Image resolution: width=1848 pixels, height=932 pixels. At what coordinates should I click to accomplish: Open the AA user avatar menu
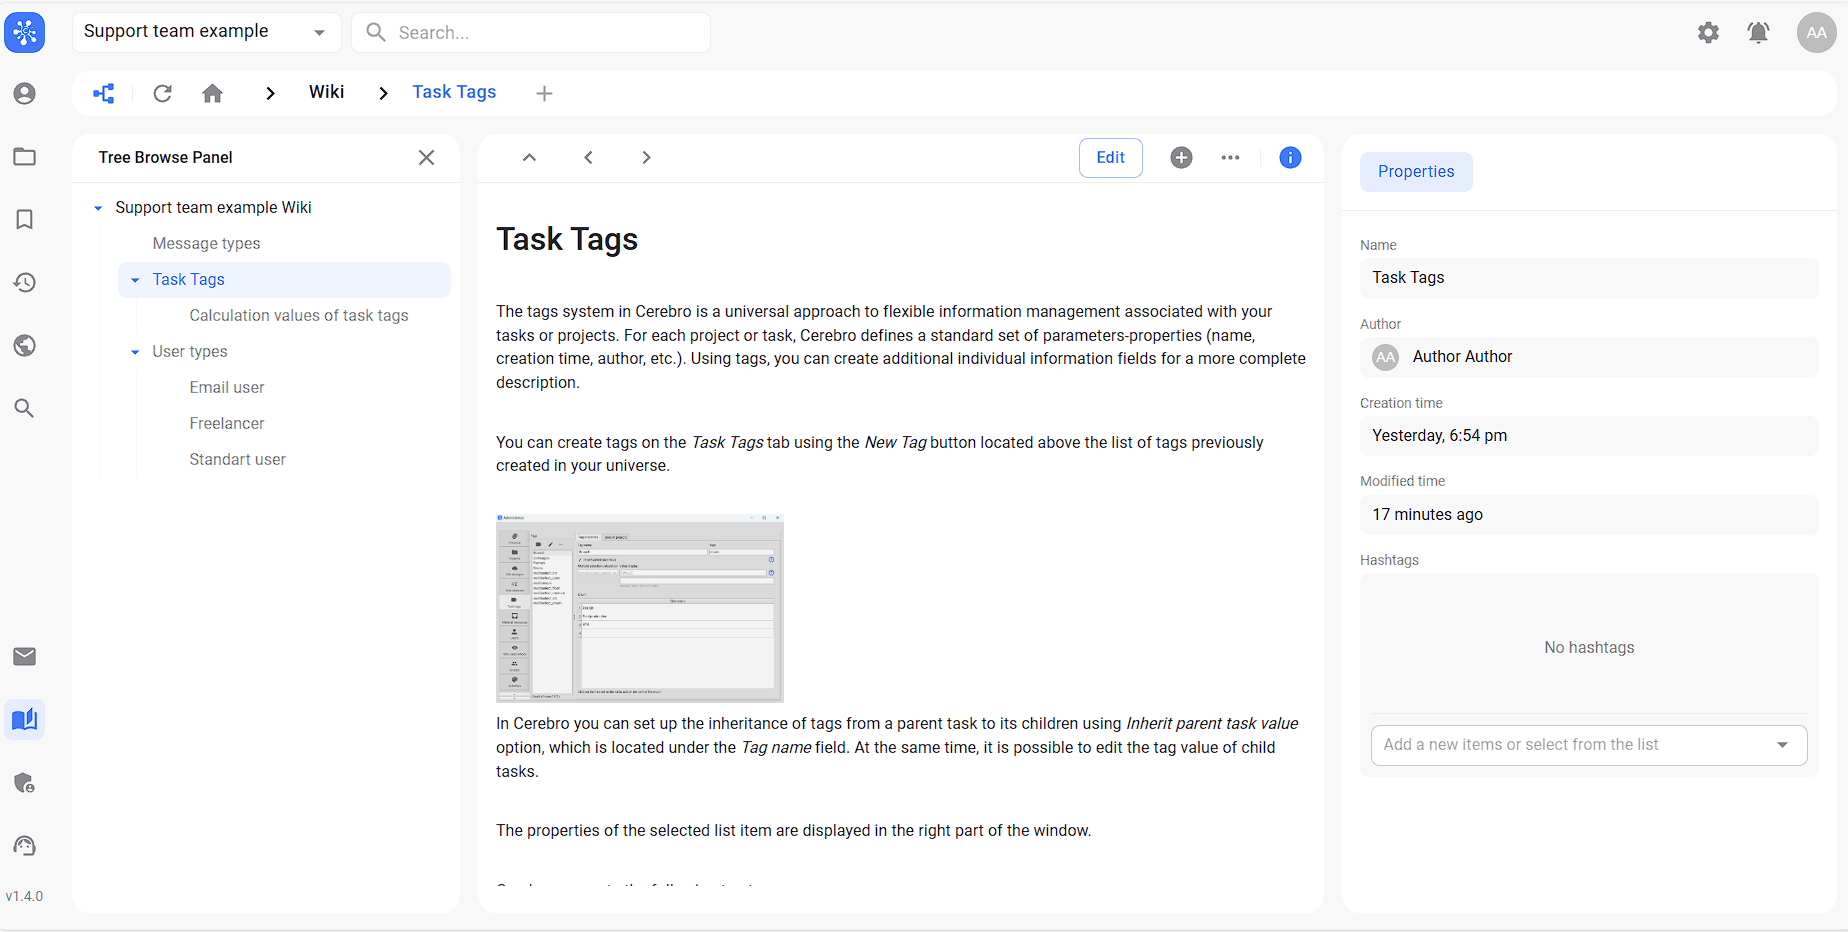point(1817,33)
